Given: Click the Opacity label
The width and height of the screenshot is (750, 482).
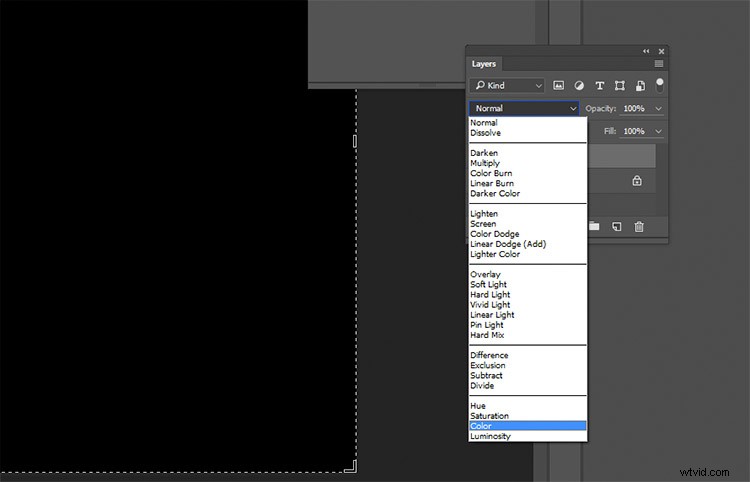Looking at the screenshot, I should (601, 109).
